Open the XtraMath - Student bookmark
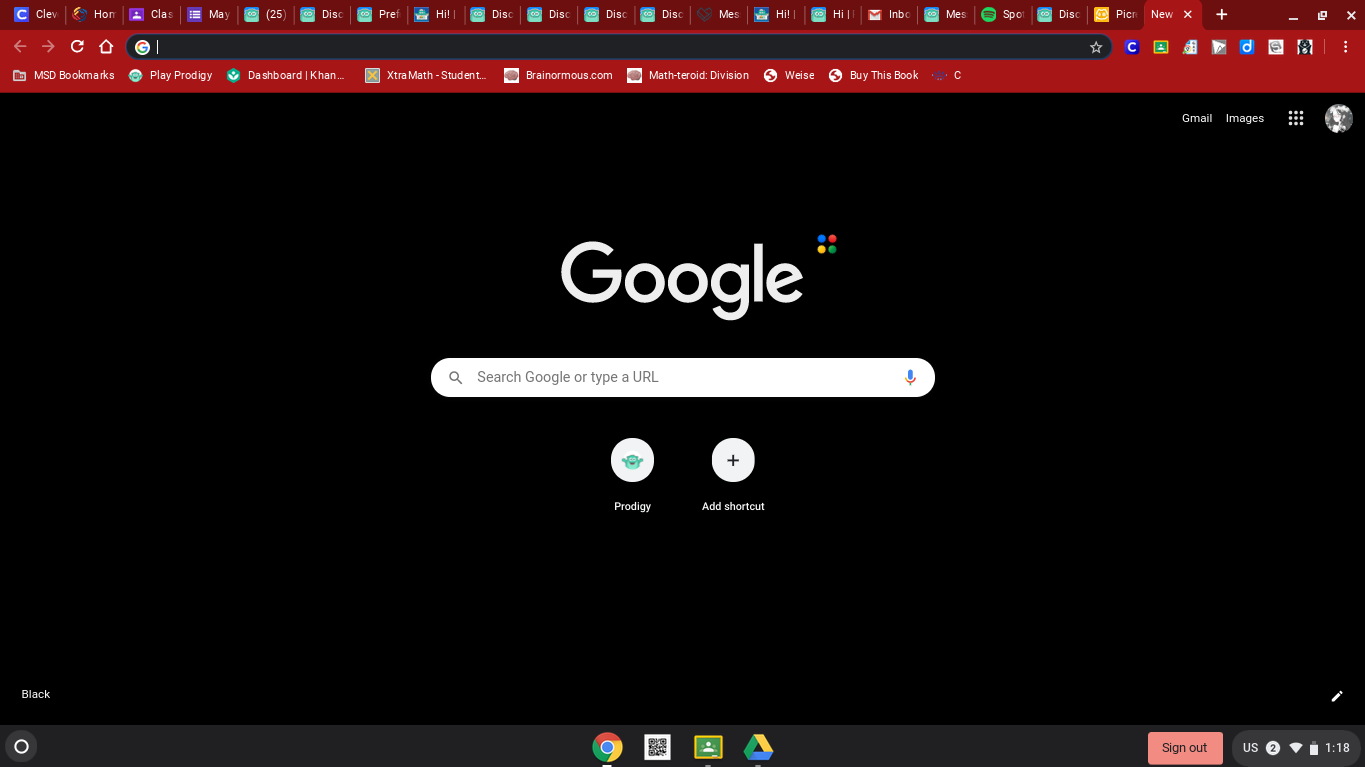The width and height of the screenshot is (1365, 767). tap(427, 75)
